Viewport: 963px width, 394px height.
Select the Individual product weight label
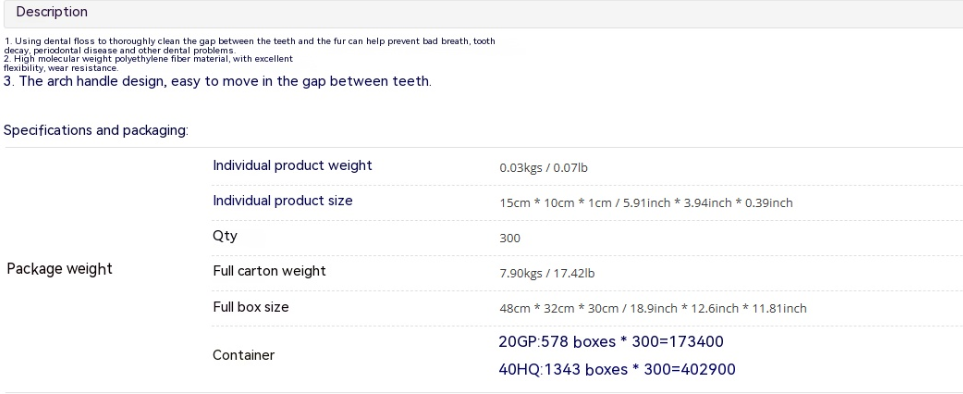coord(292,166)
